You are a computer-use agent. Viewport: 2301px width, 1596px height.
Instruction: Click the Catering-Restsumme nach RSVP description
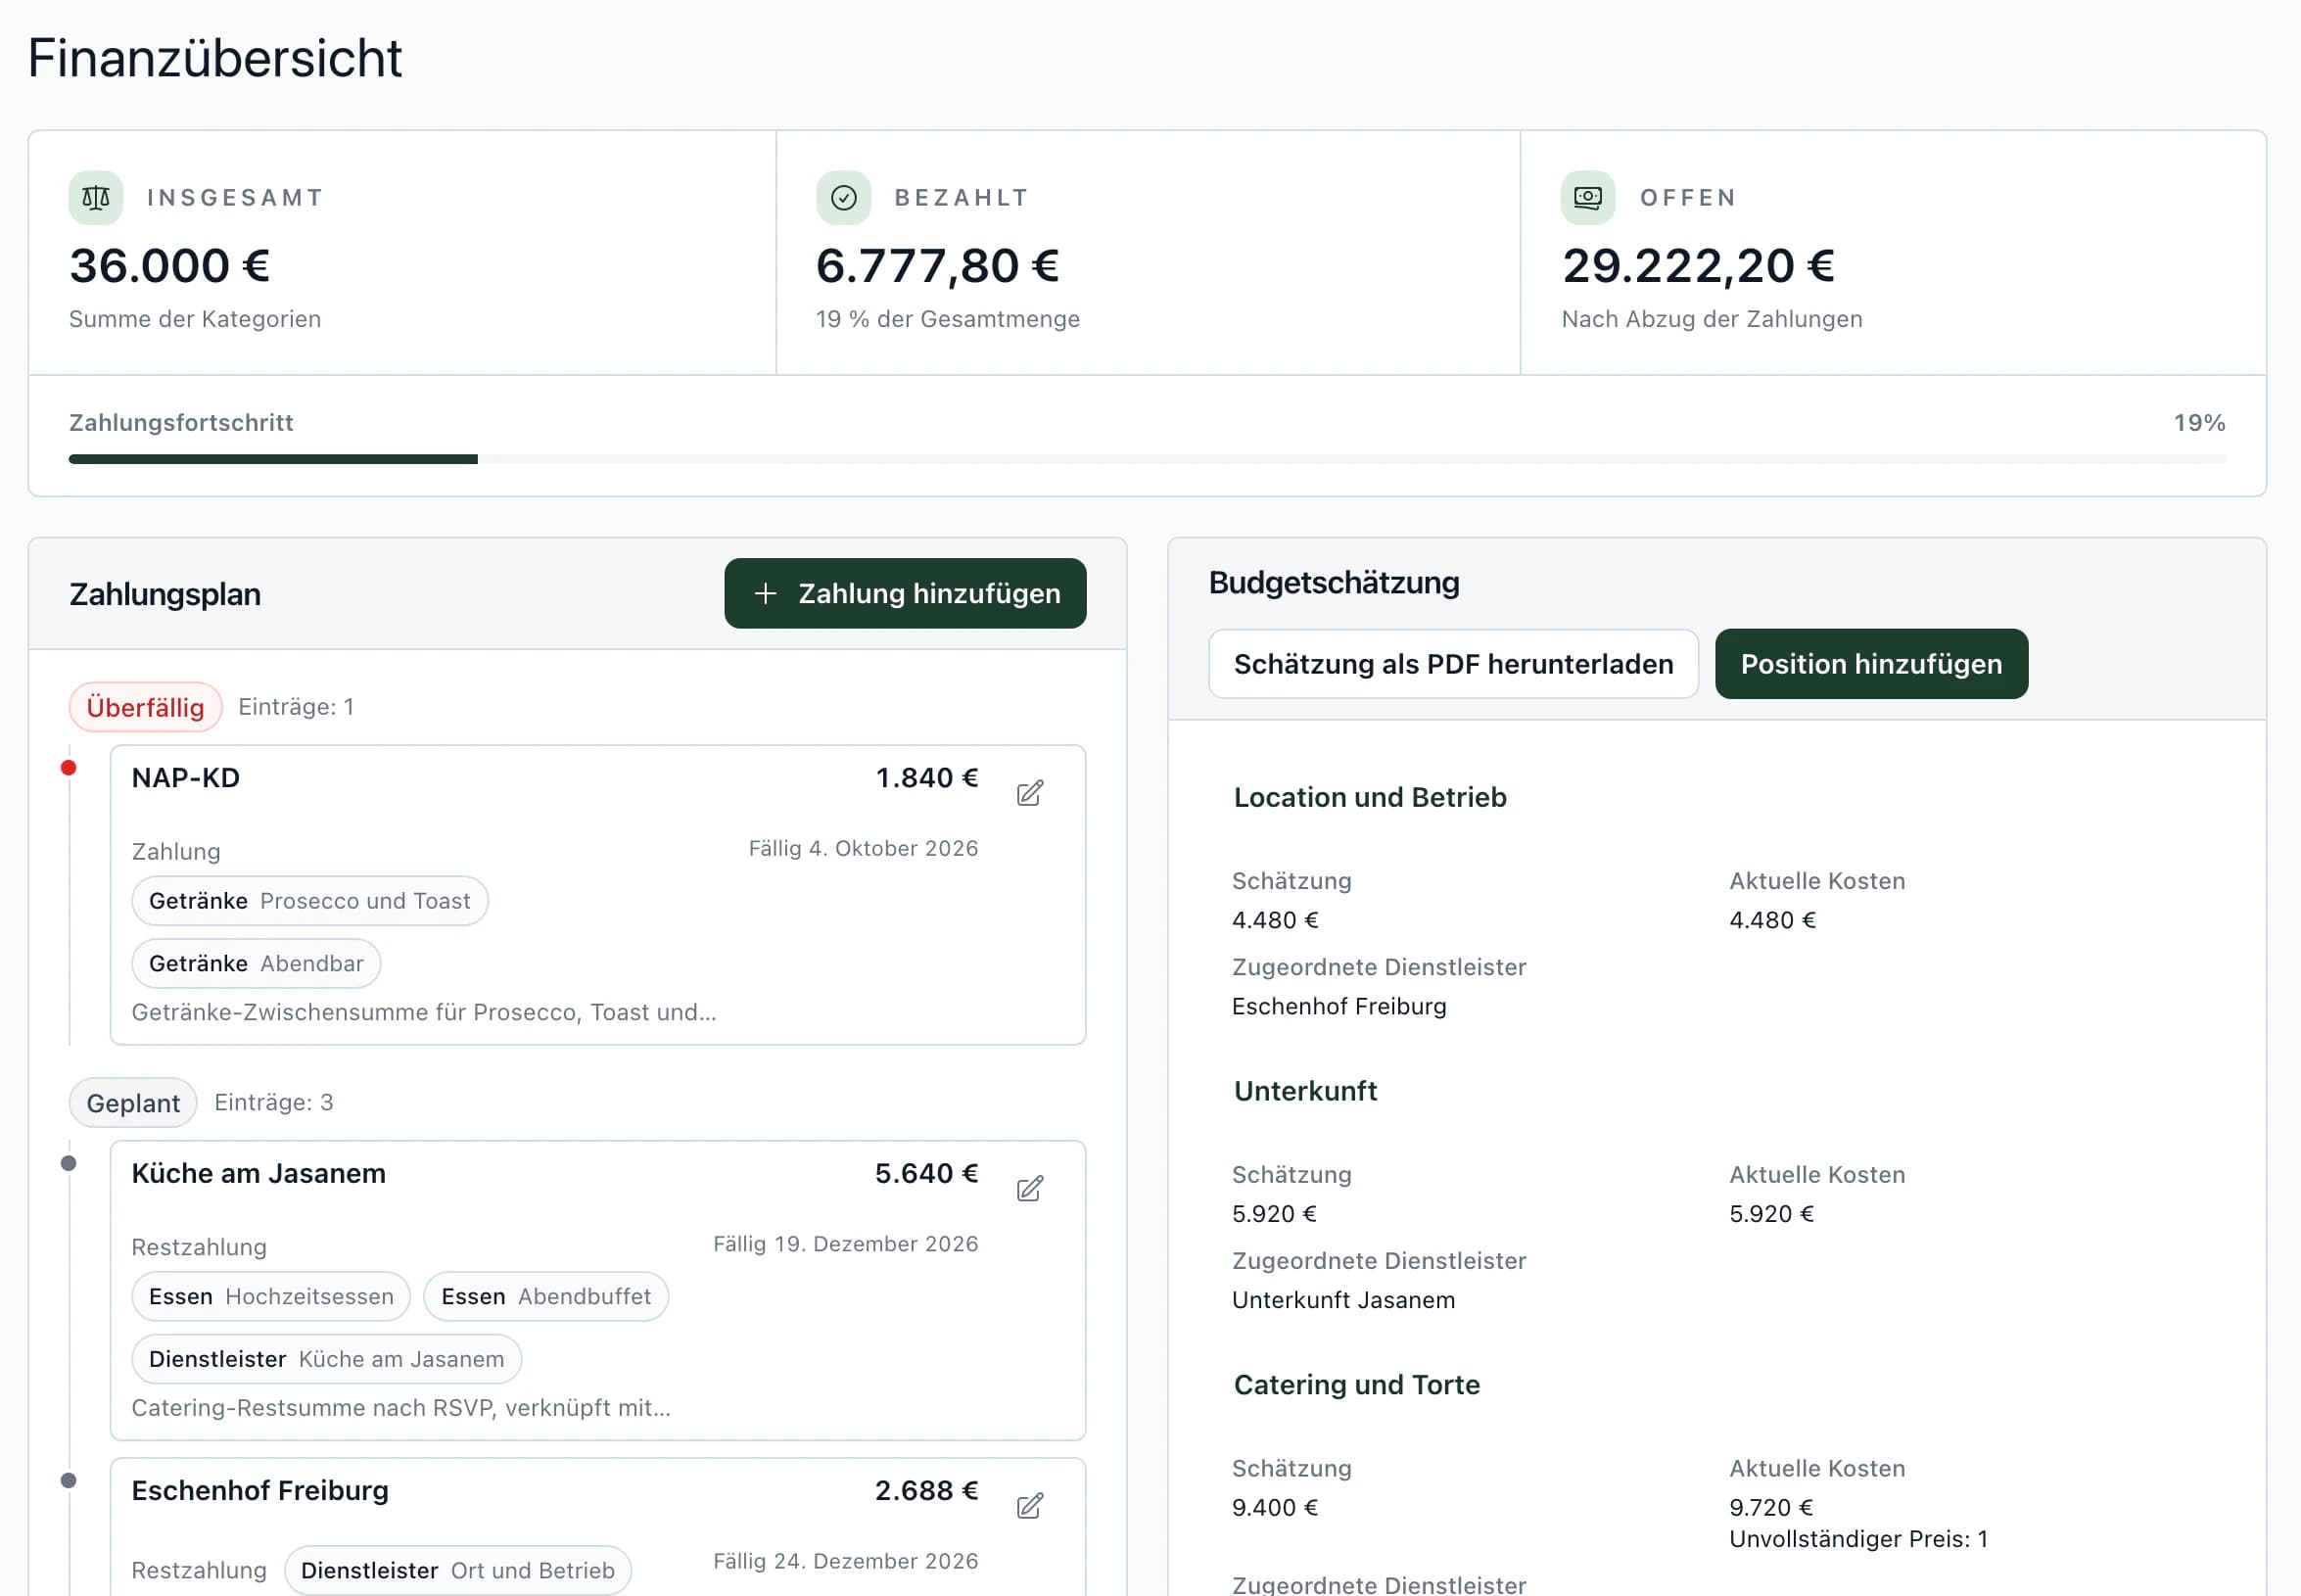click(401, 1408)
